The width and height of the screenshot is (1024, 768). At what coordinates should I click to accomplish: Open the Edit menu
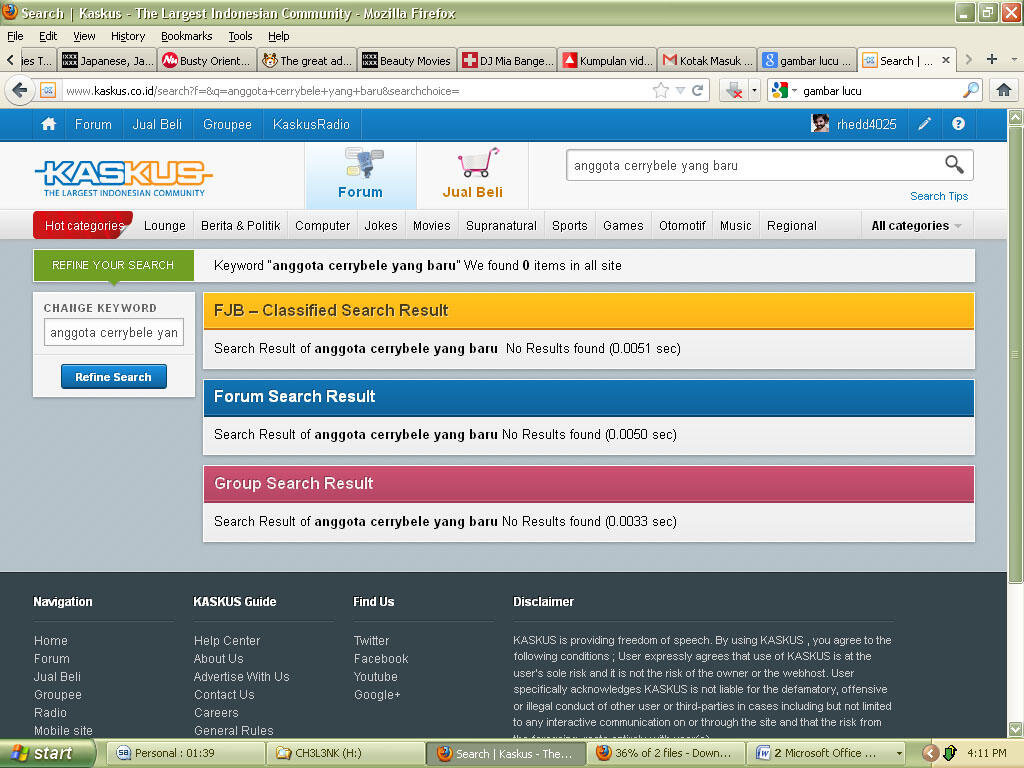48,36
